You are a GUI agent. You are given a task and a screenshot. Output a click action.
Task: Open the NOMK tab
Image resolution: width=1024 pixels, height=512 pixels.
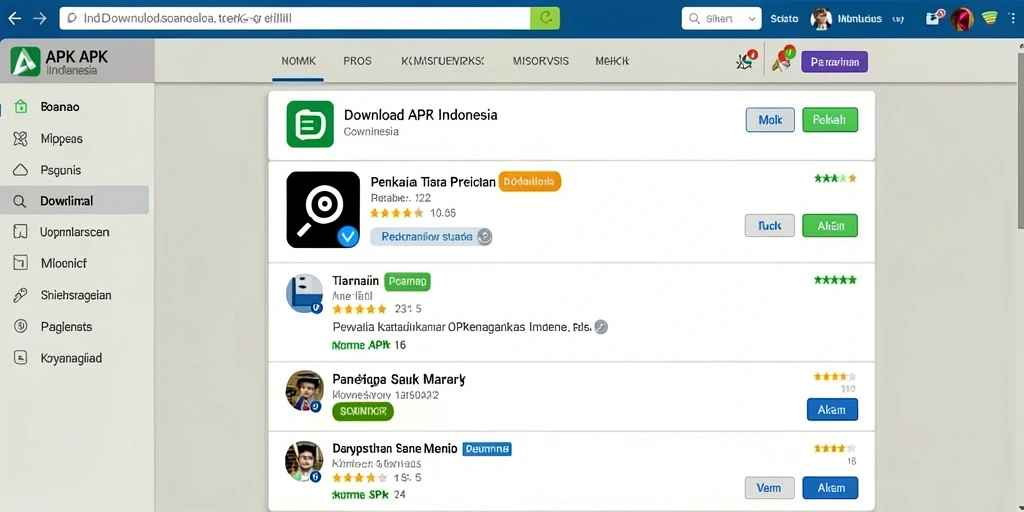point(298,61)
